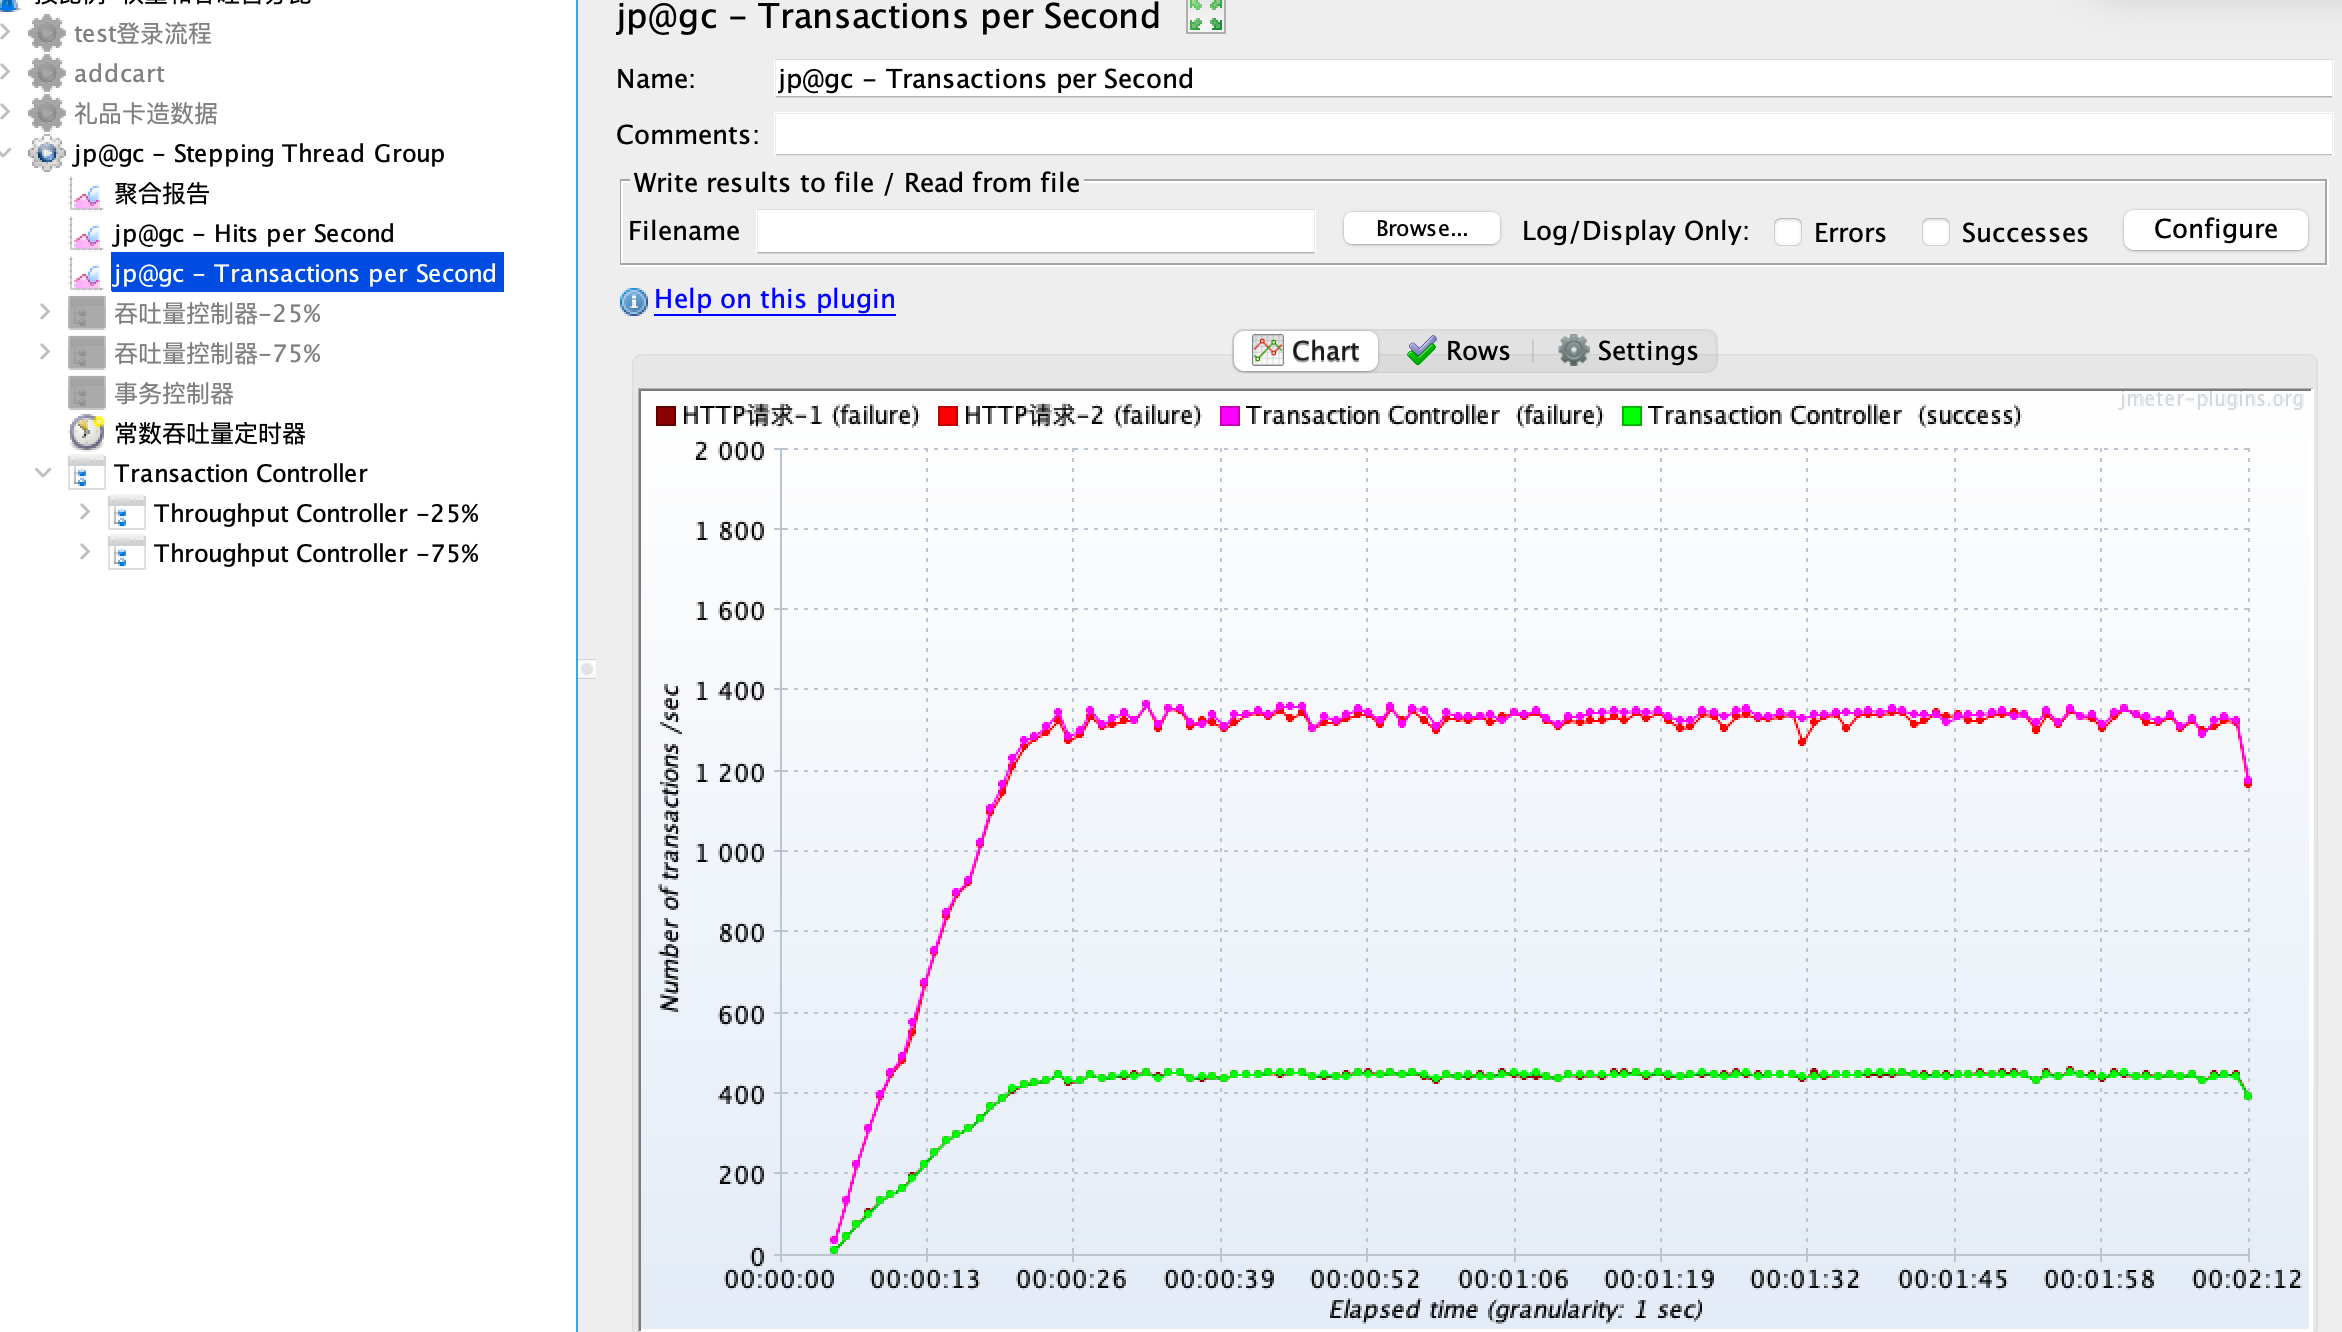Expand Throughput Controller -75% node

coord(85,552)
